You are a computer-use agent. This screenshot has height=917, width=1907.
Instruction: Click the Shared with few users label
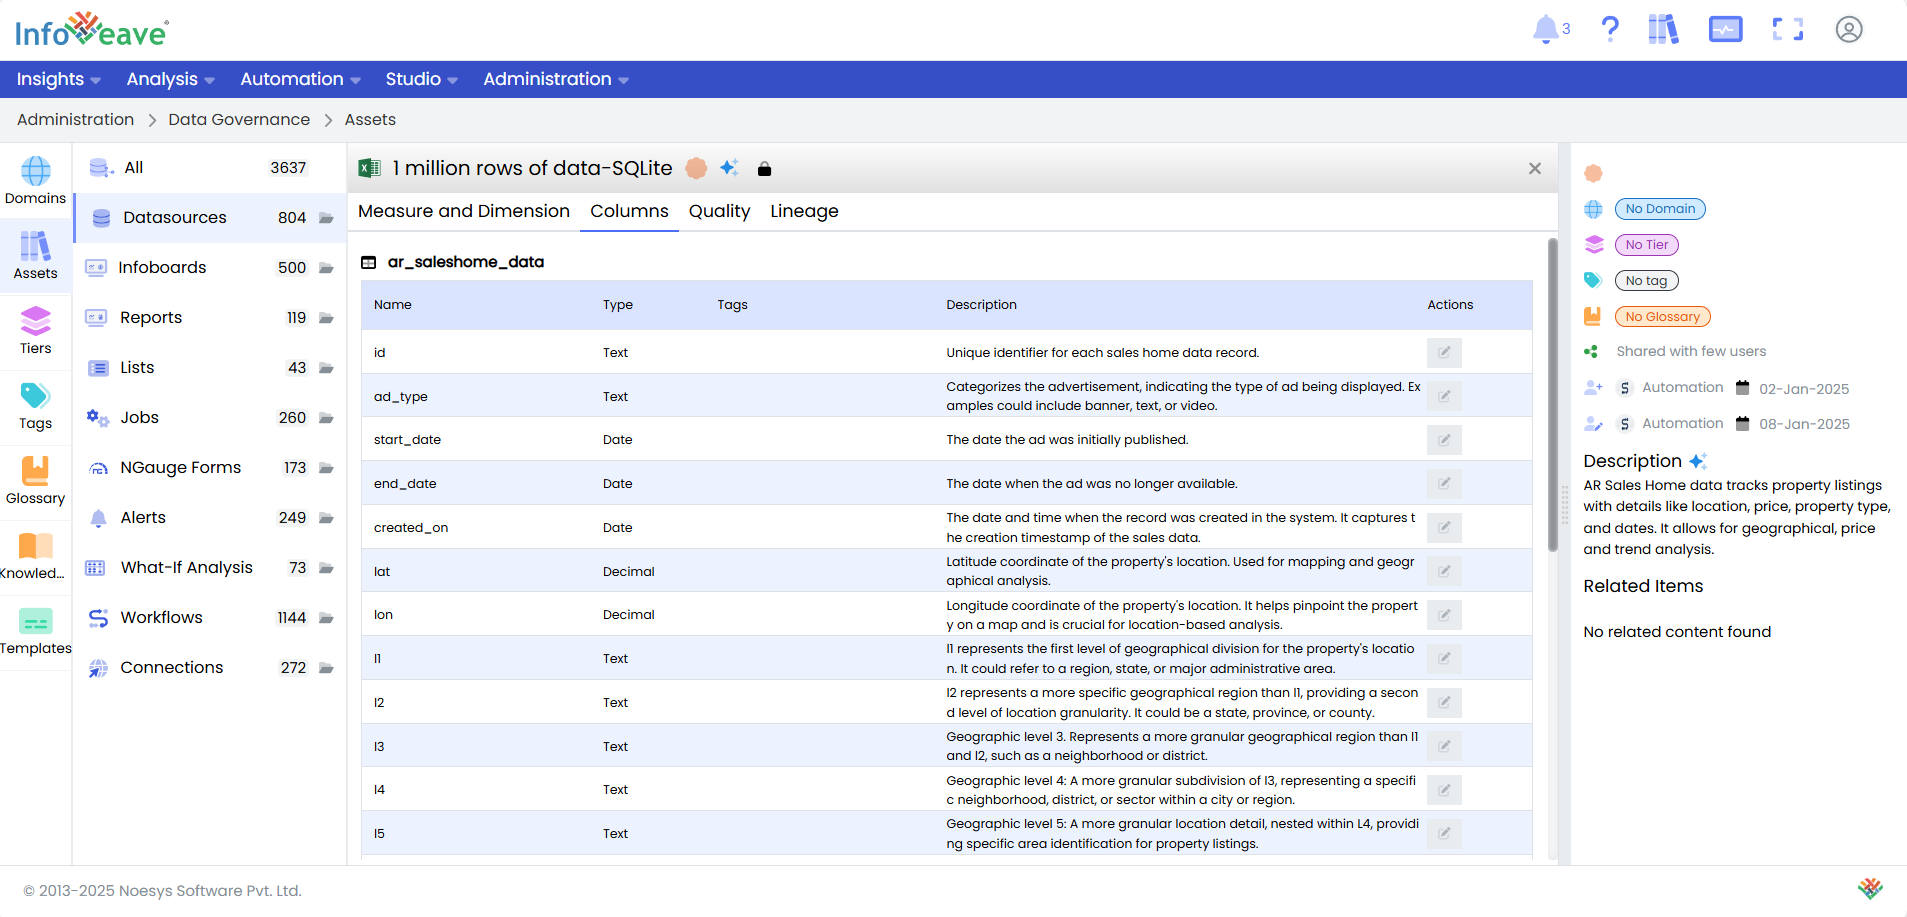click(x=1691, y=352)
